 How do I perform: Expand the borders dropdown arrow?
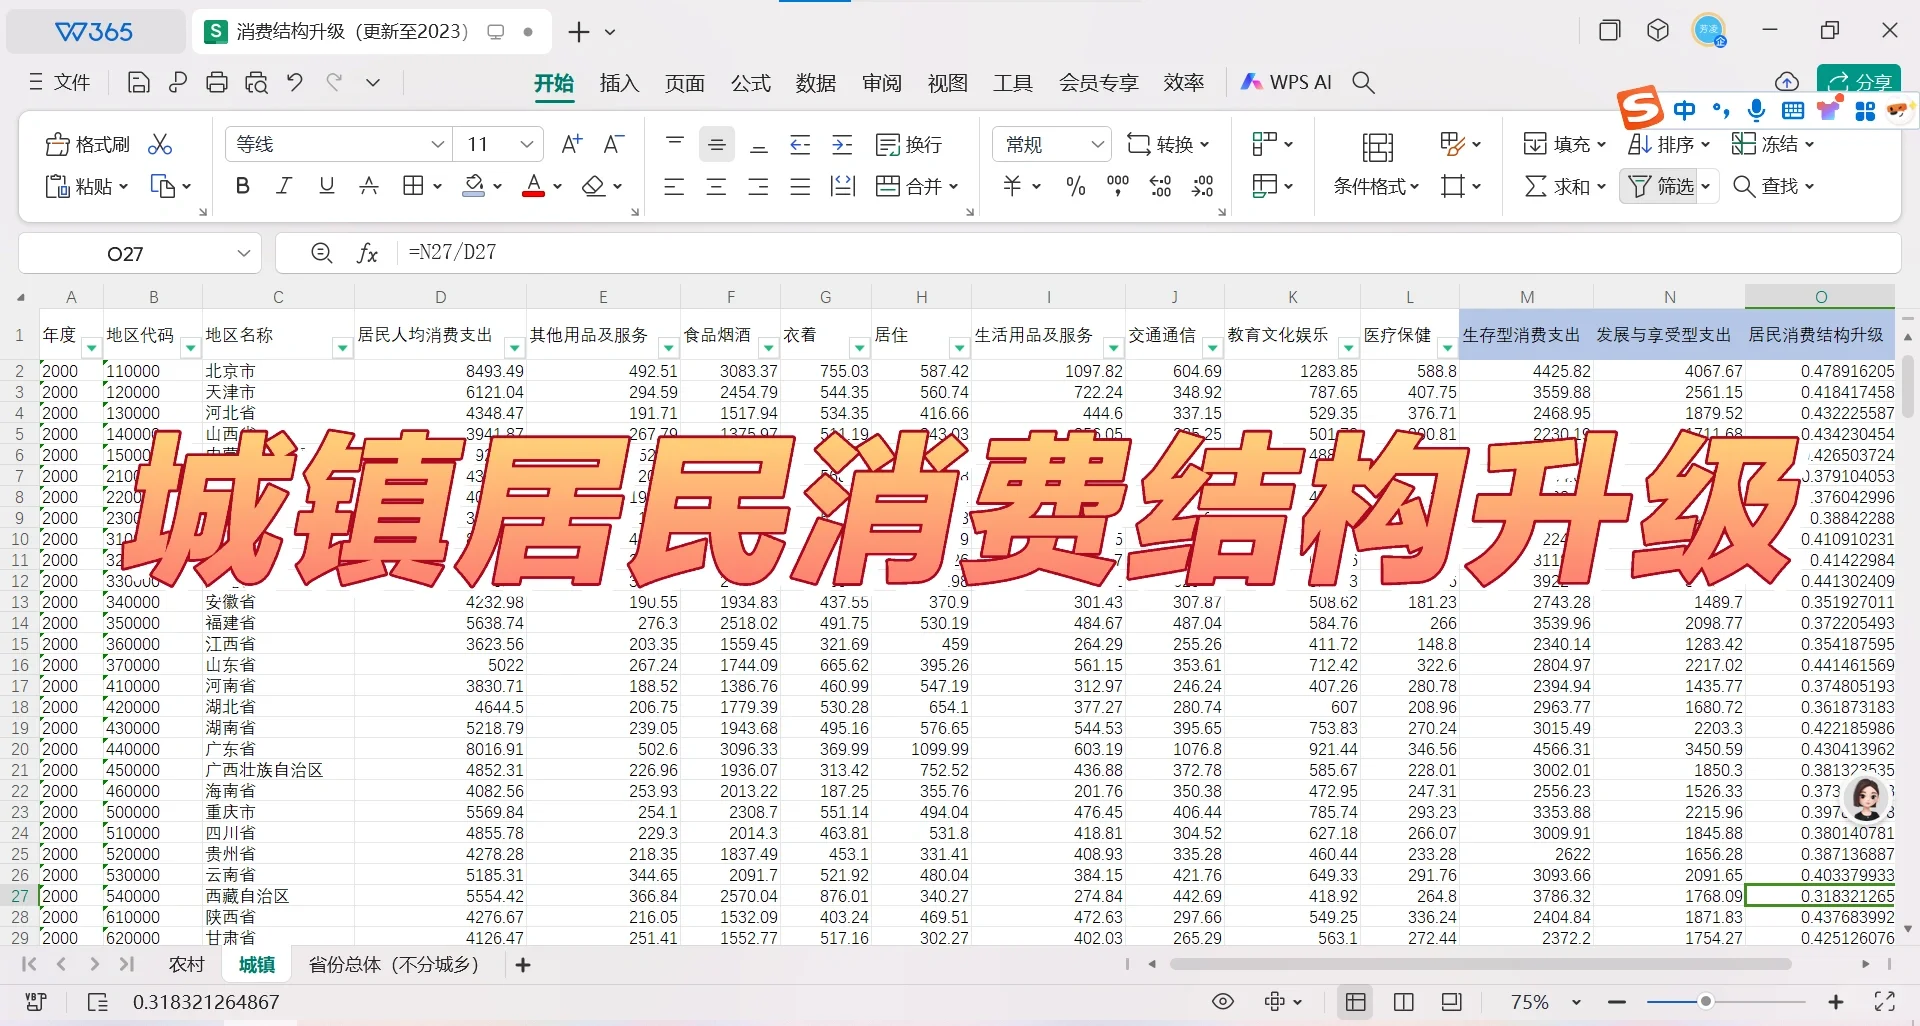pyautogui.click(x=438, y=186)
